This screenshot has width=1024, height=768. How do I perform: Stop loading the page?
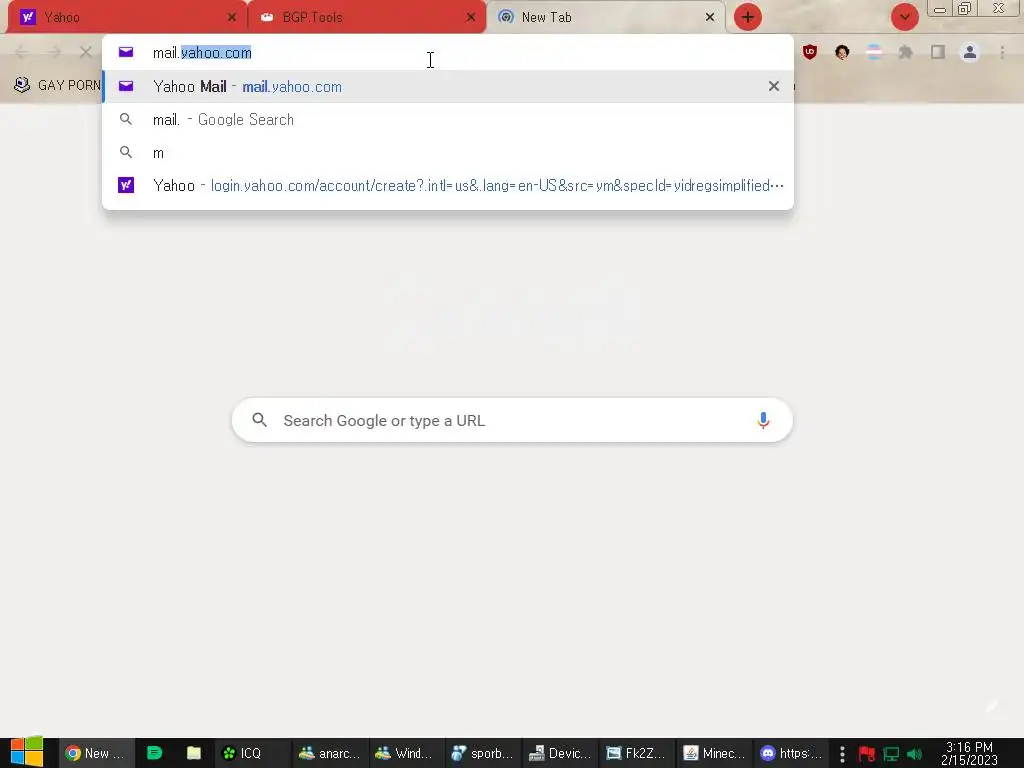tap(86, 52)
